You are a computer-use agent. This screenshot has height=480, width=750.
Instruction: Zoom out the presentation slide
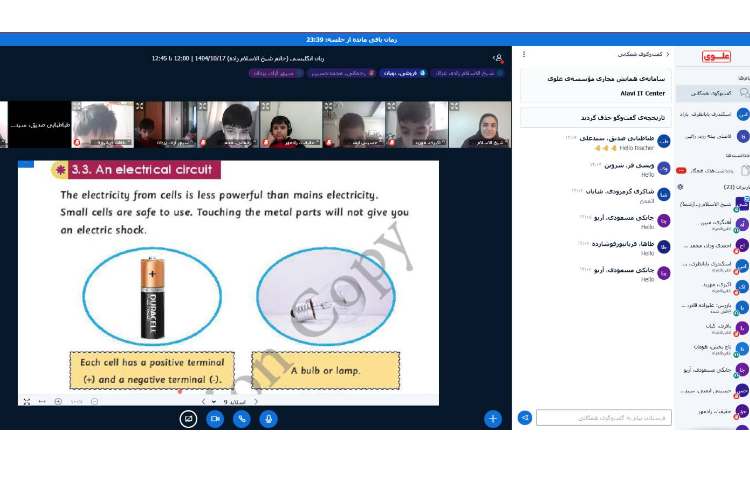[94, 402]
